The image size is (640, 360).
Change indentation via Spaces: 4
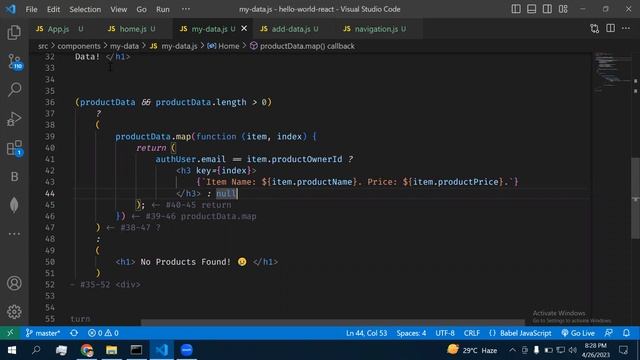[411, 333]
